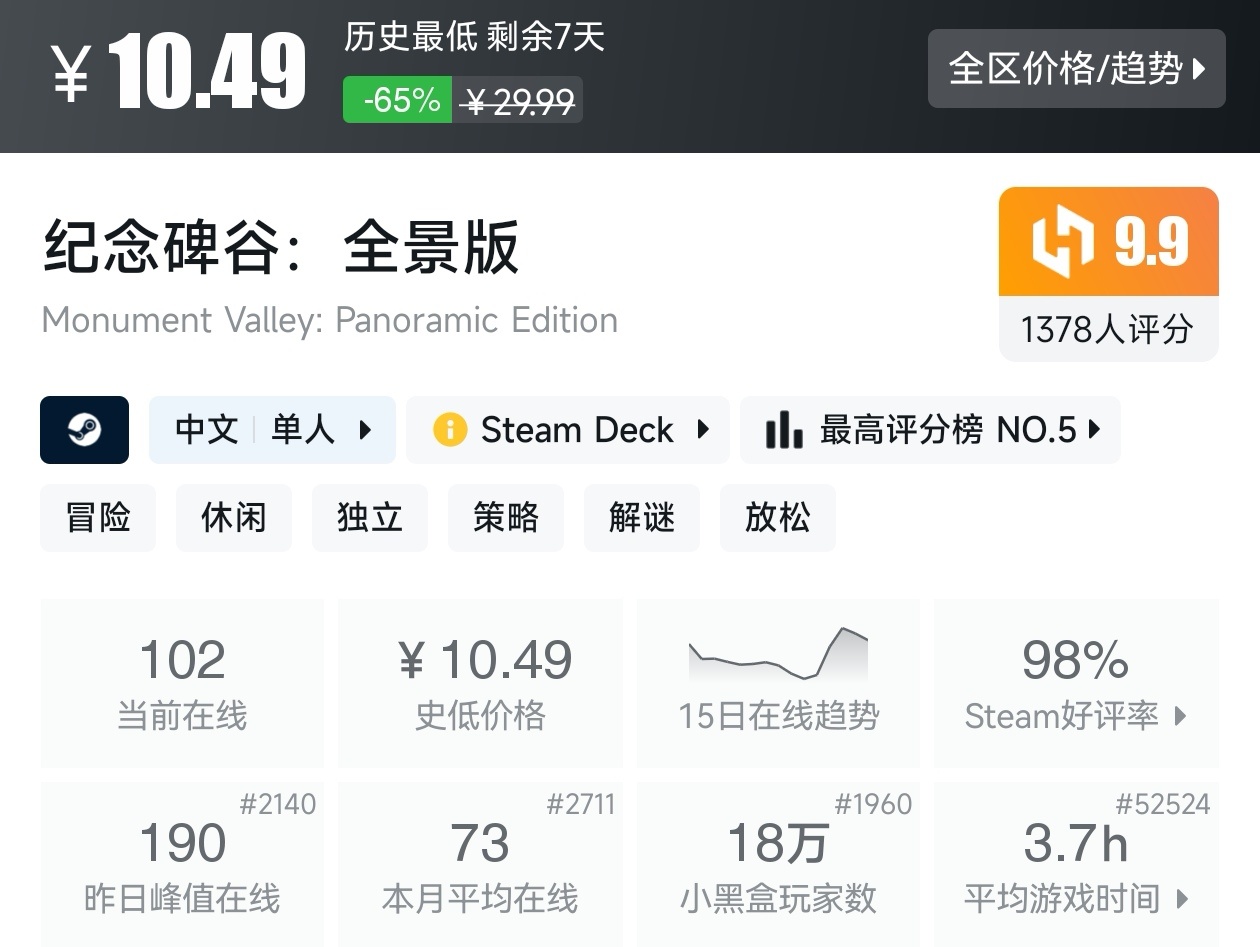
Task: Select the 冒险 tag
Action: point(98,518)
